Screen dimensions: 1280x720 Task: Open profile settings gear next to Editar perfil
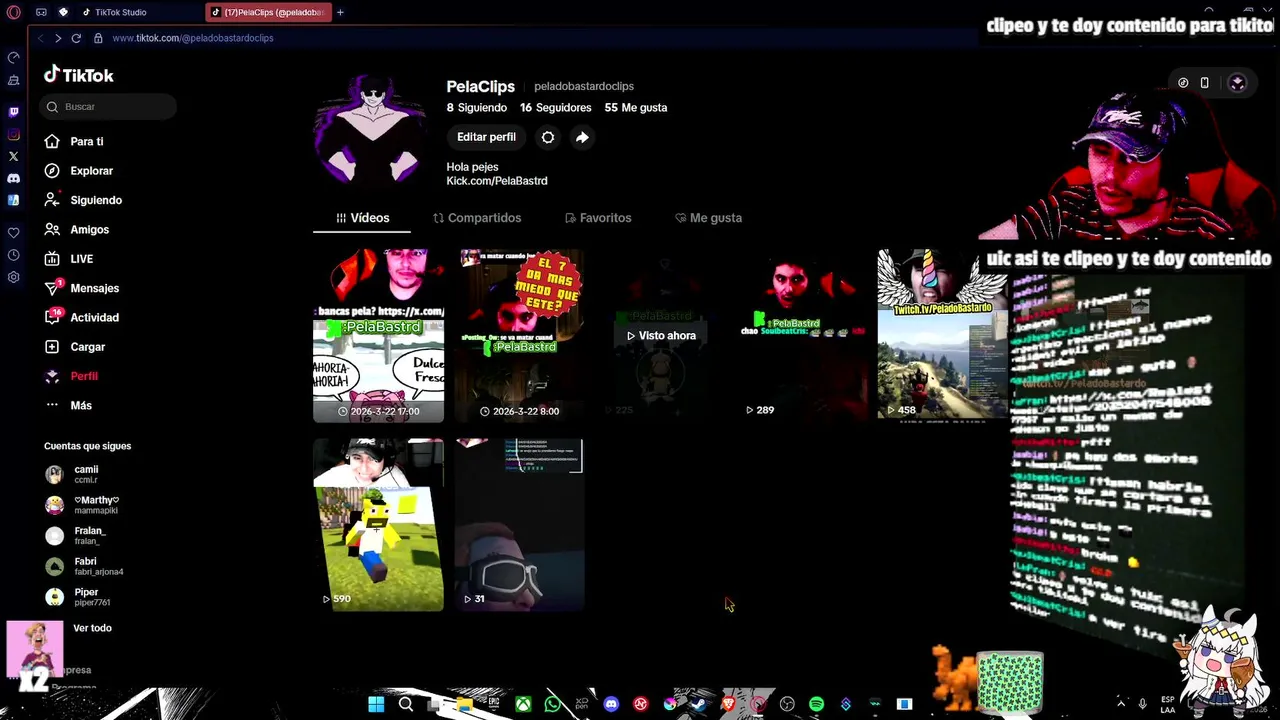pyautogui.click(x=548, y=137)
